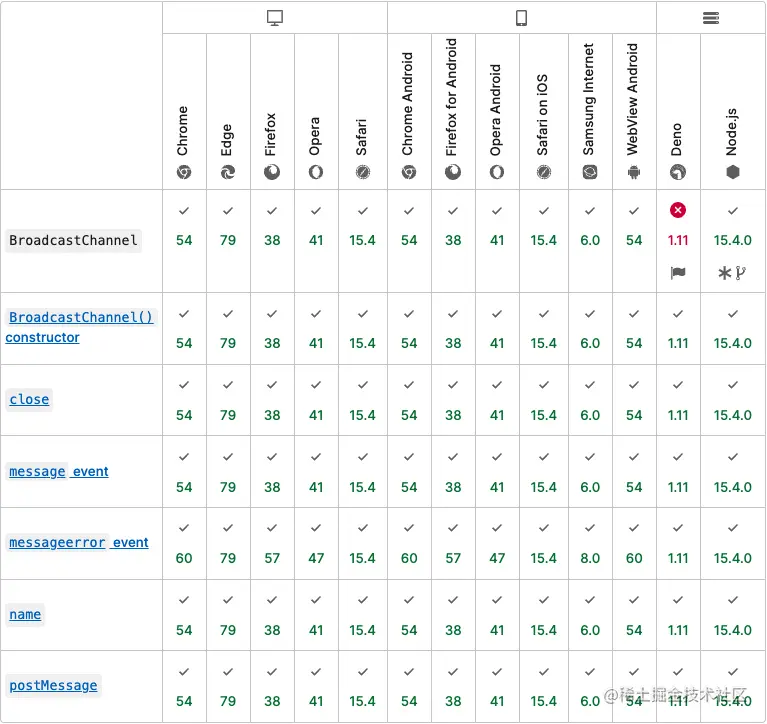
Task: Click the Chrome browser icon under desktop
Action: [184, 172]
